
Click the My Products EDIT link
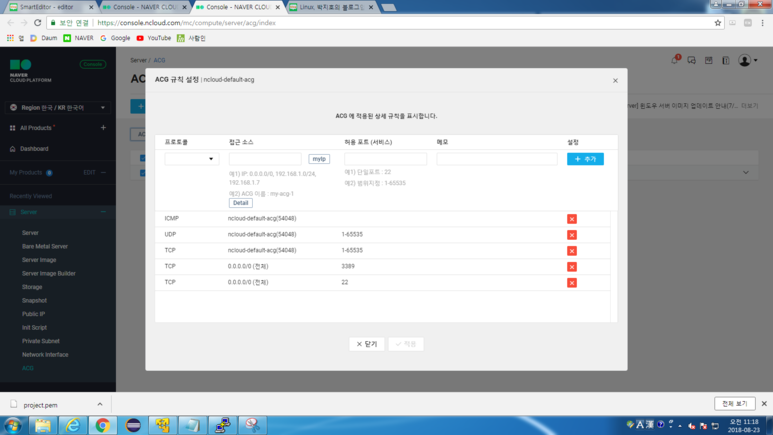click(89, 173)
